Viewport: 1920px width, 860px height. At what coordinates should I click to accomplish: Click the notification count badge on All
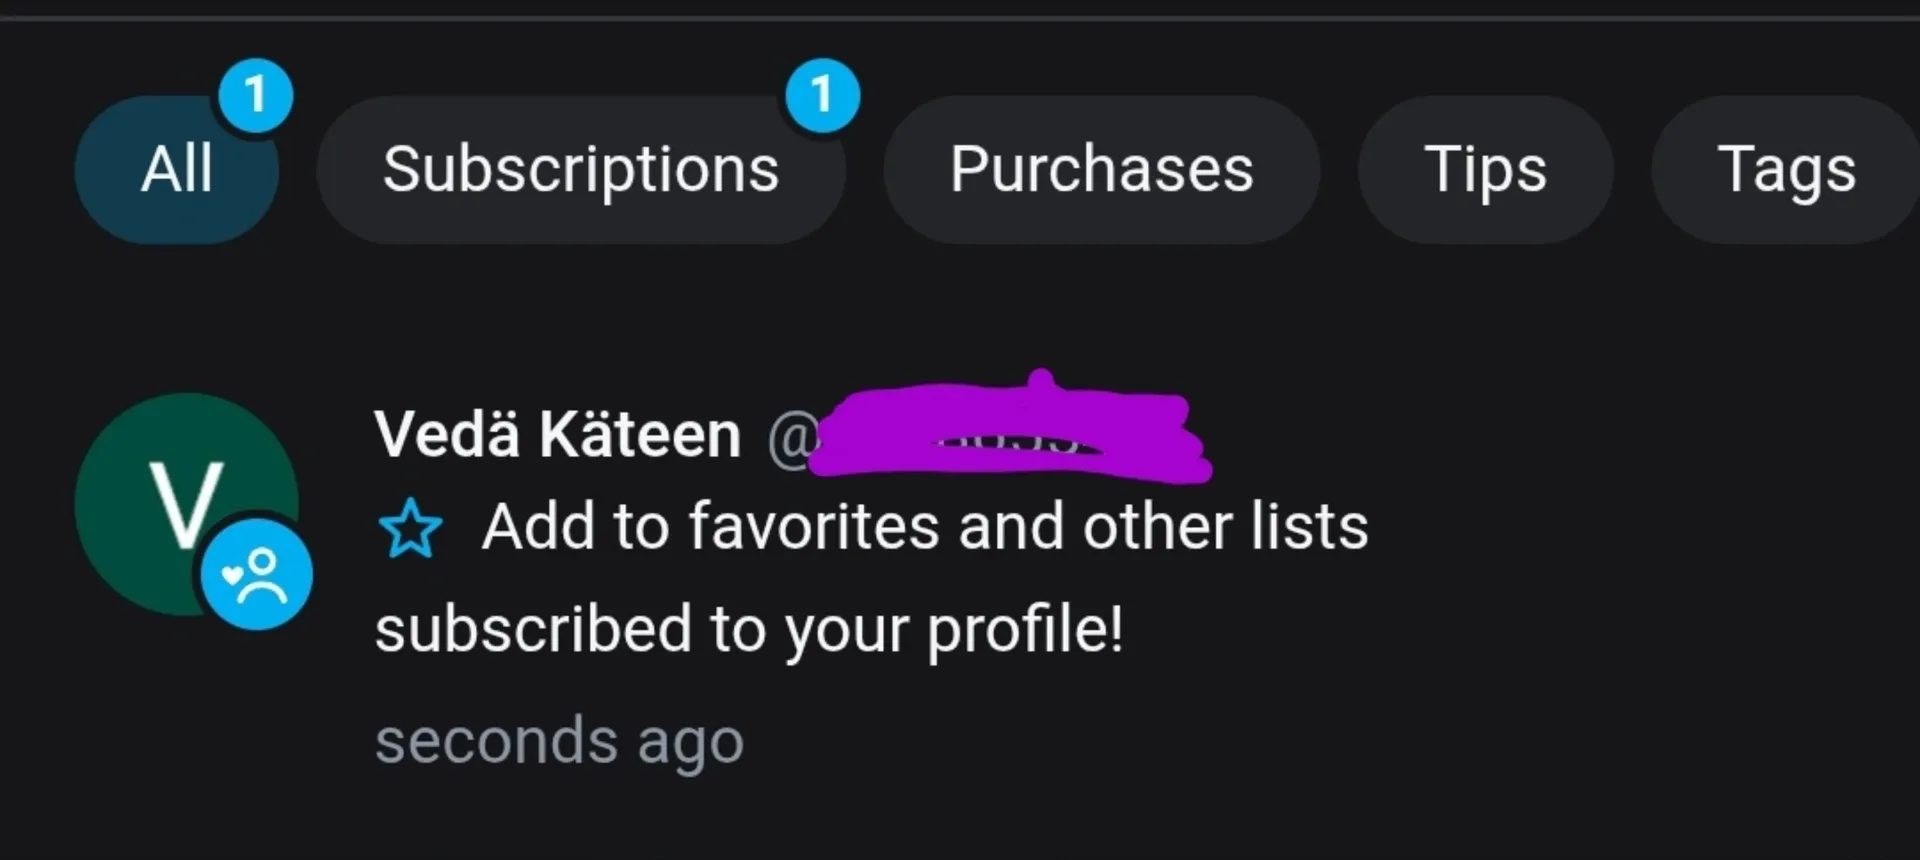[257, 95]
